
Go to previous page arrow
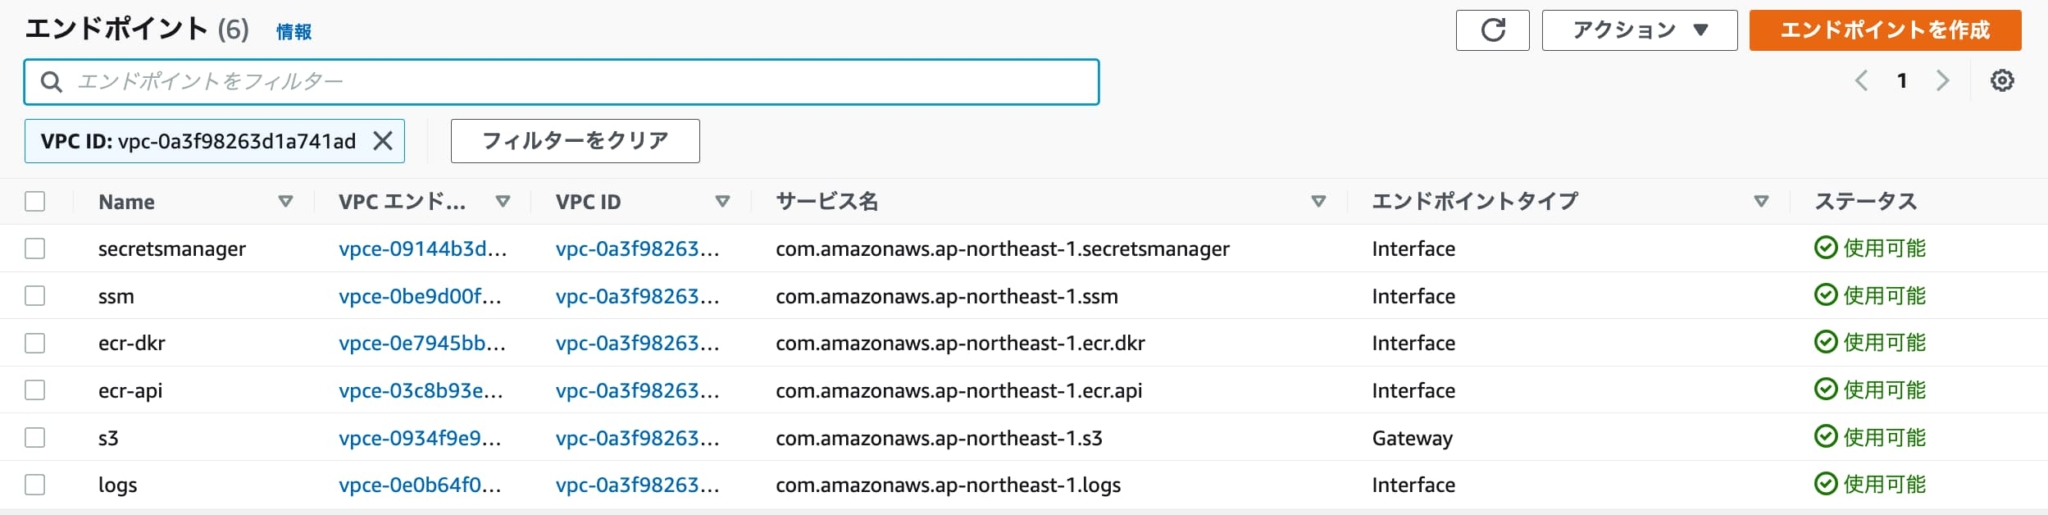click(1861, 81)
